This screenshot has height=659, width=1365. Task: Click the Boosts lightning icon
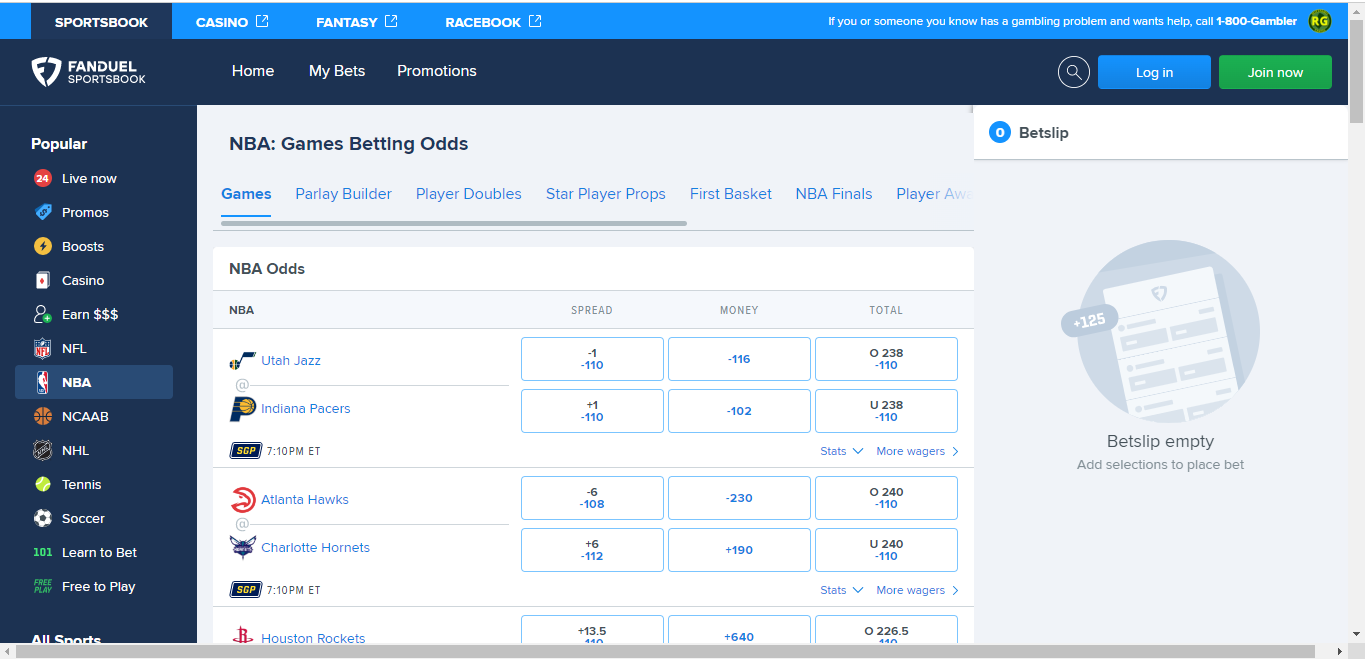tap(42, 246)
